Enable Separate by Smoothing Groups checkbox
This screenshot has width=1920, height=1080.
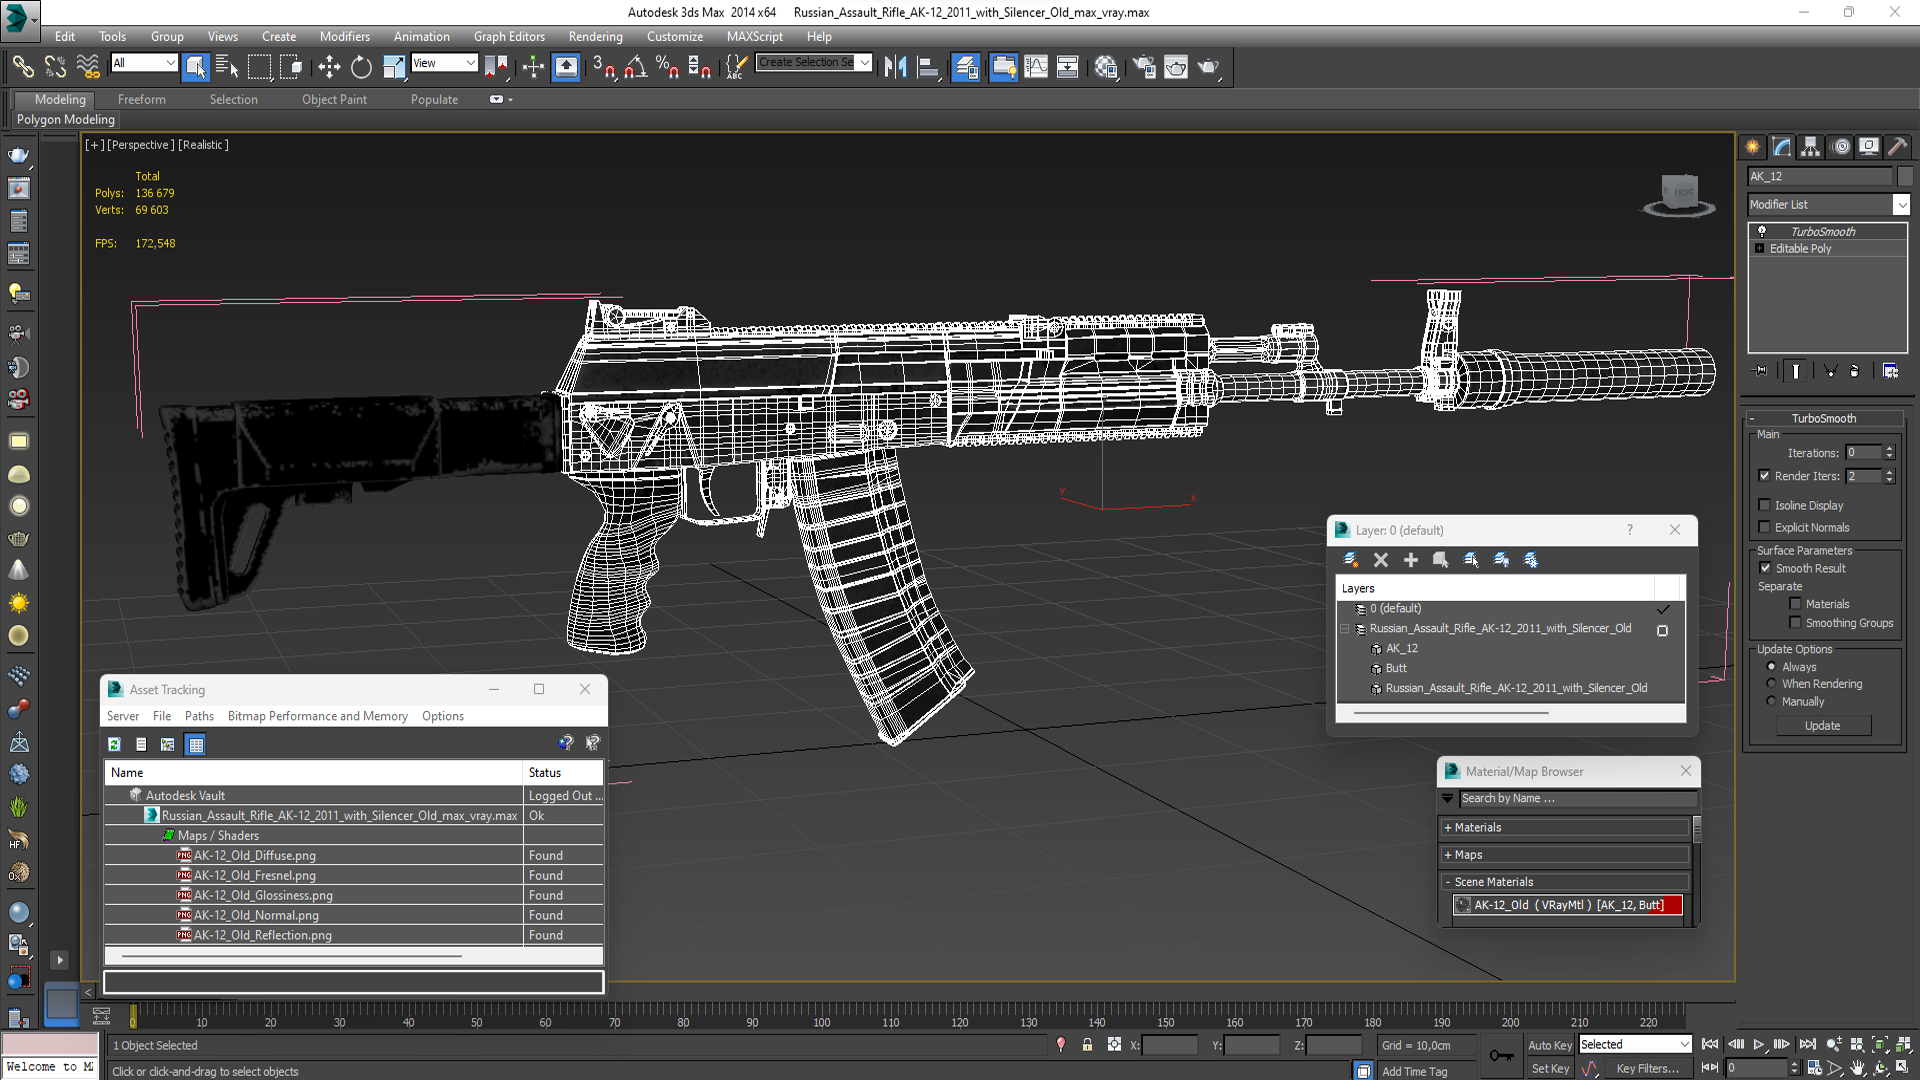click(1795, 623)
